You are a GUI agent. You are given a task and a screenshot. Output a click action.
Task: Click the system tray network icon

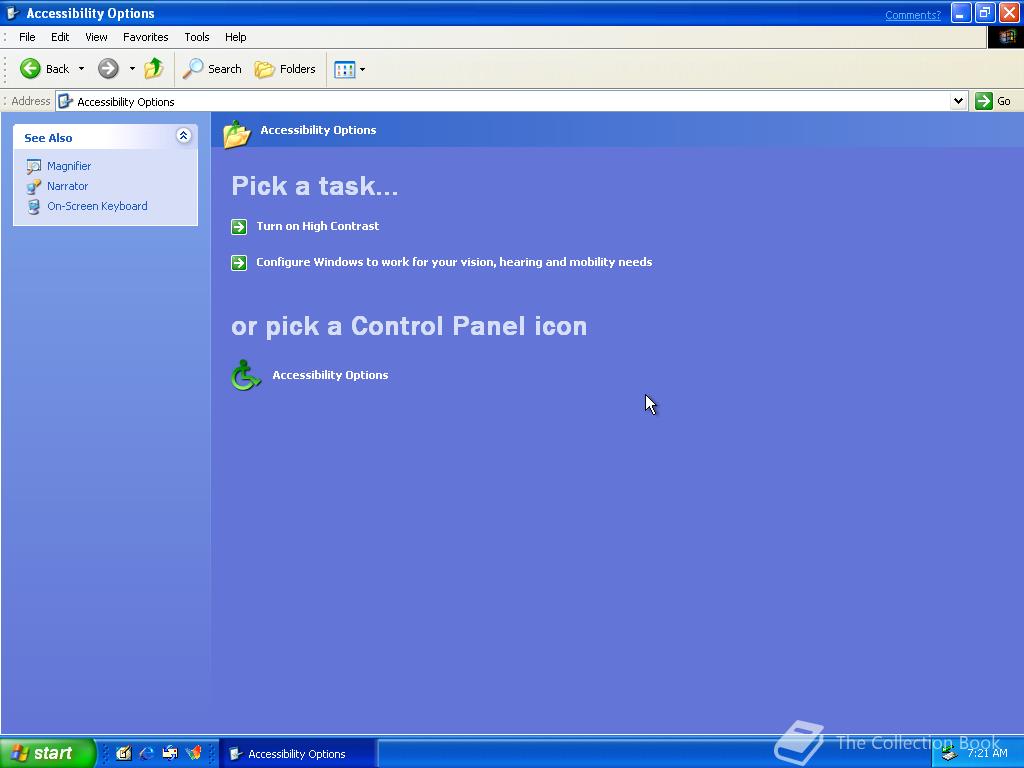point(950,754)
